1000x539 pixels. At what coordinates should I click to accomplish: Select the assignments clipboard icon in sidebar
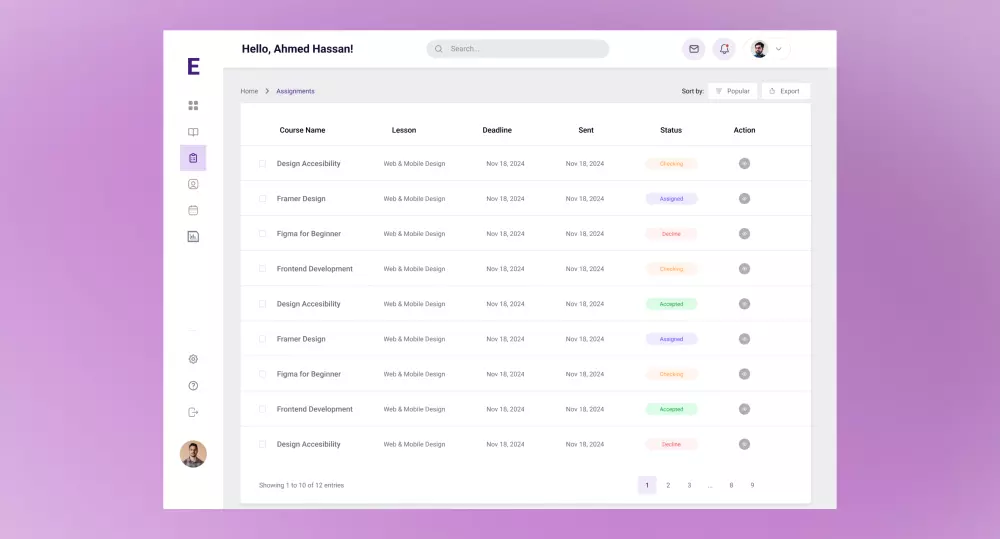click(x=193, y=158)
